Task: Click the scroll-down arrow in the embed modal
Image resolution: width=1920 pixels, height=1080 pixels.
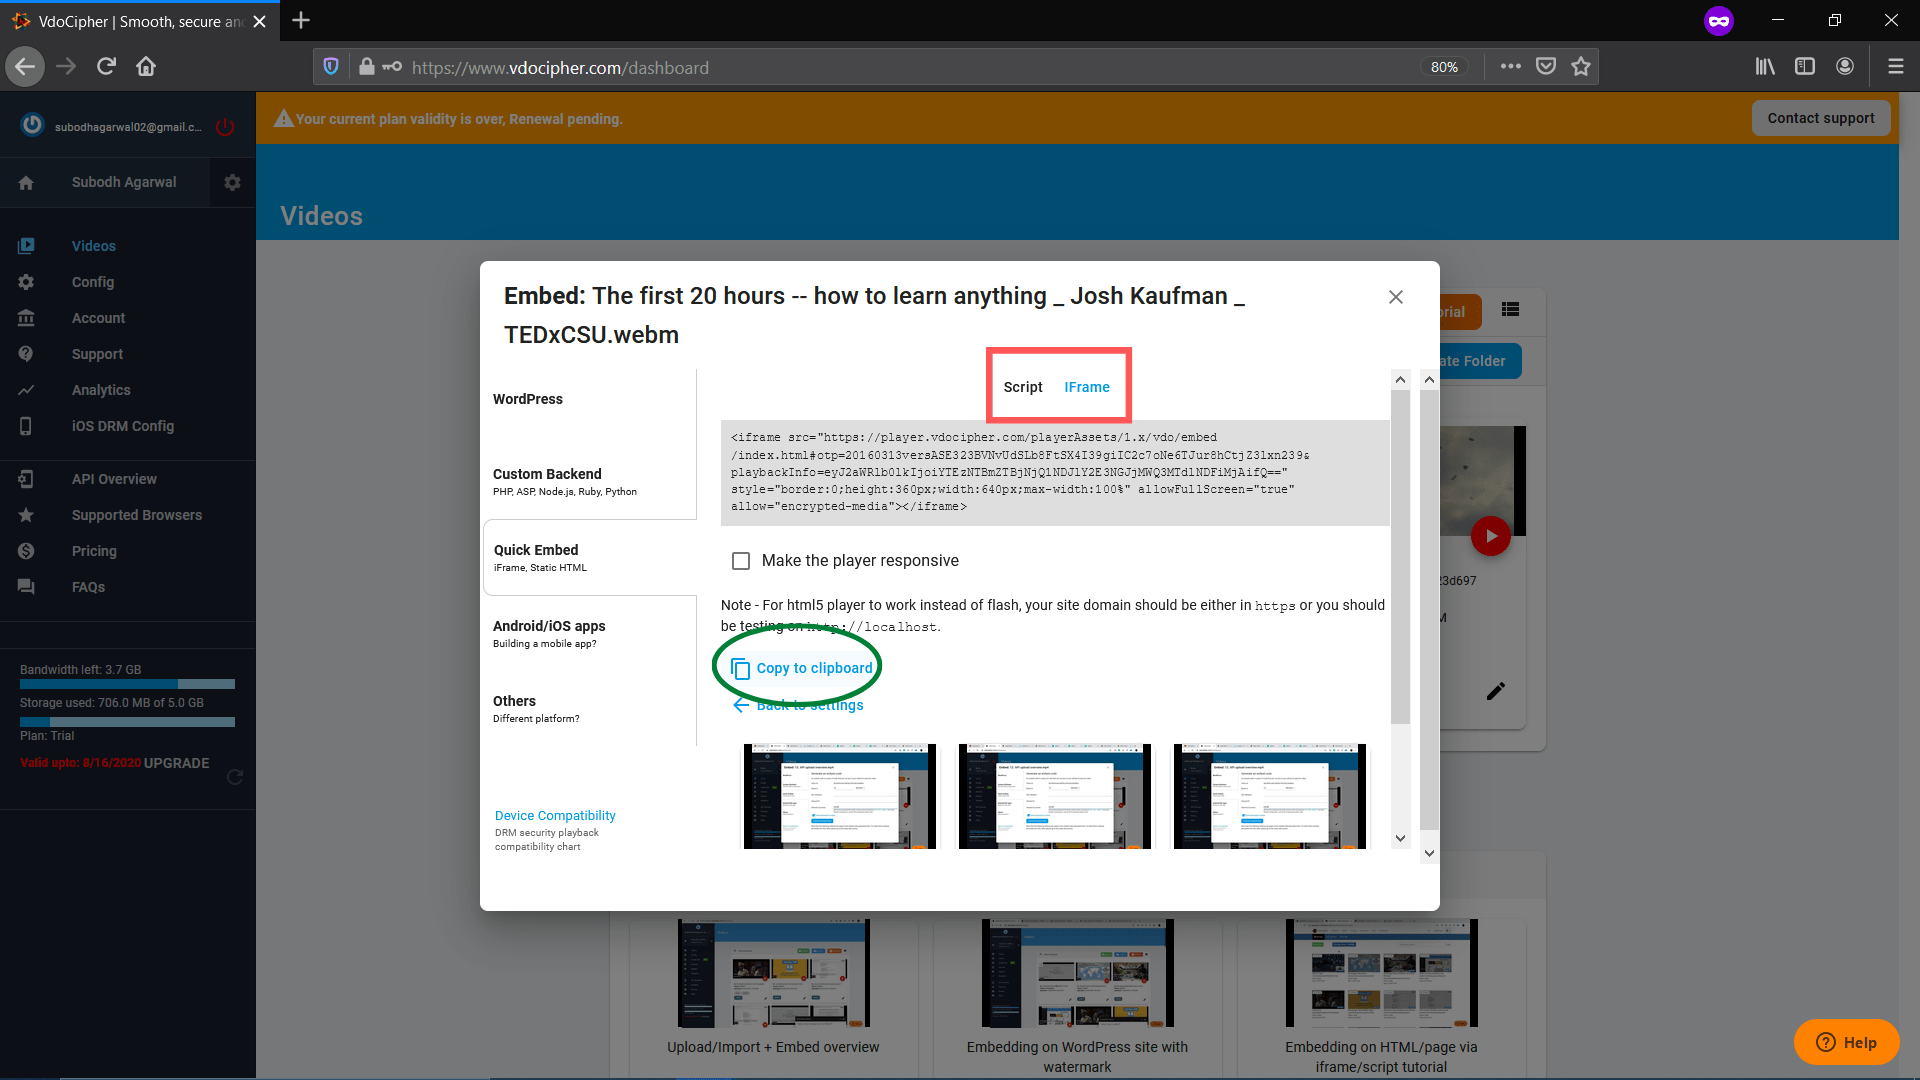Action: click(x=1401, y=839)
